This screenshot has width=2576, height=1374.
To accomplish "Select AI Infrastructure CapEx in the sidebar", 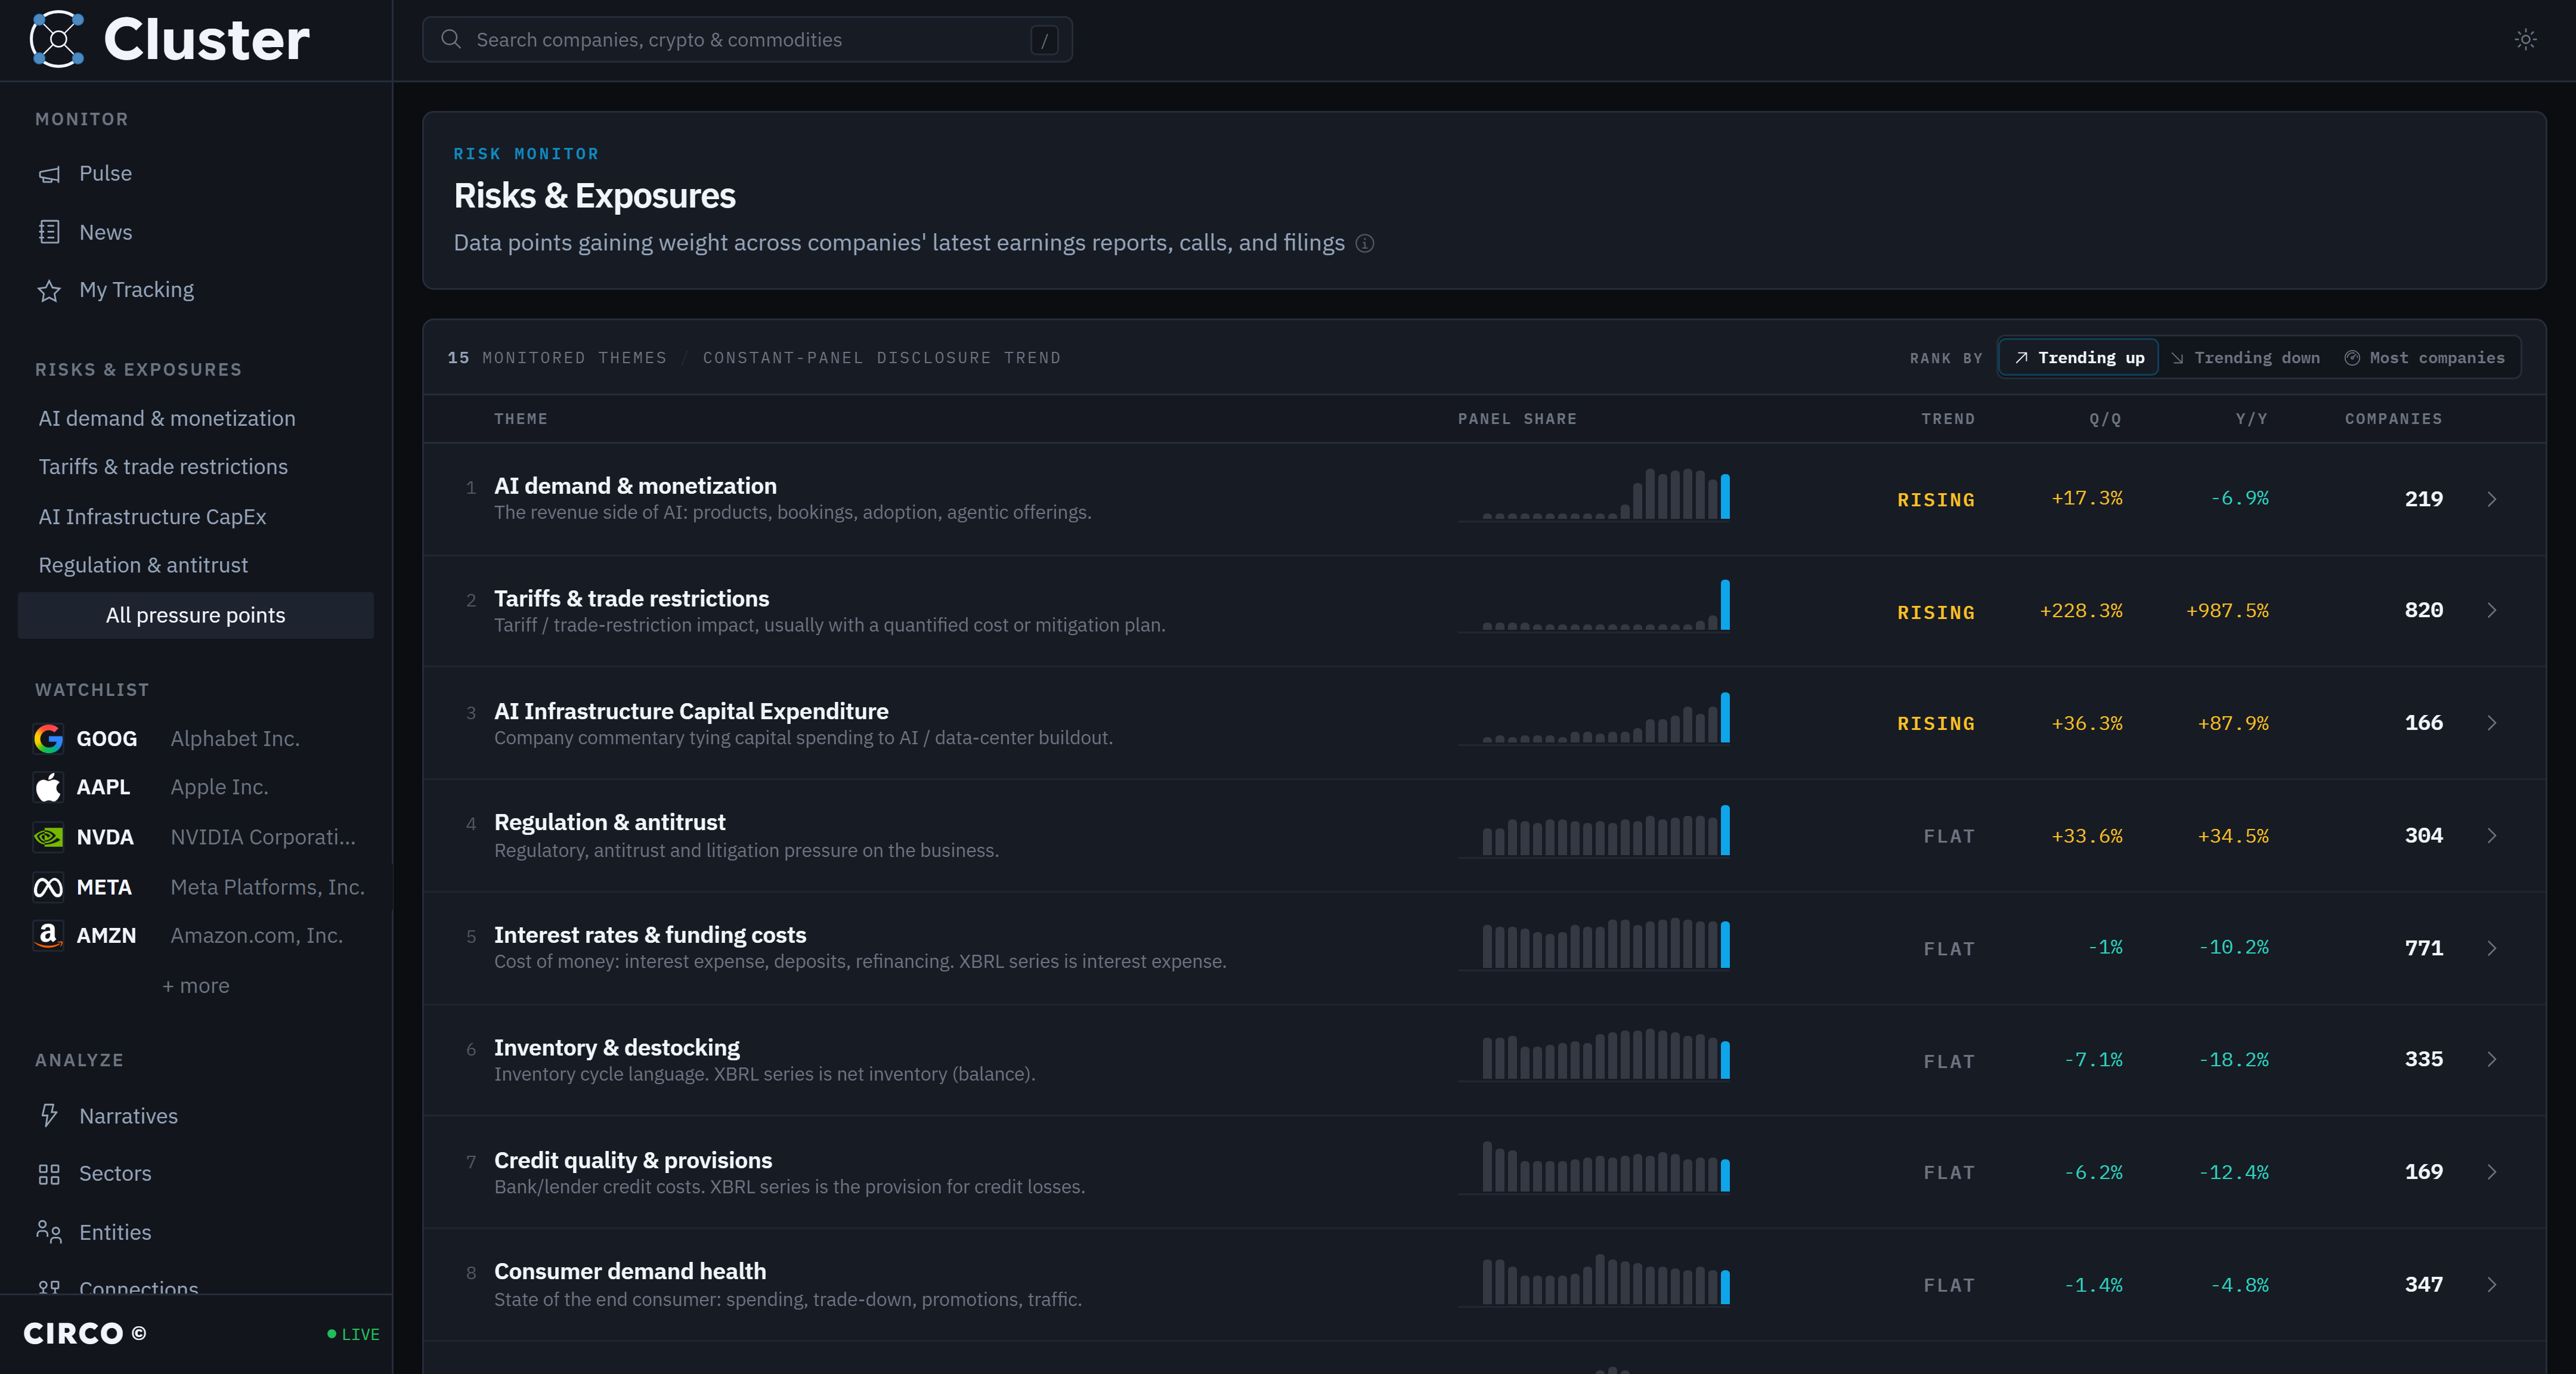I will click(x=152, y=517).
